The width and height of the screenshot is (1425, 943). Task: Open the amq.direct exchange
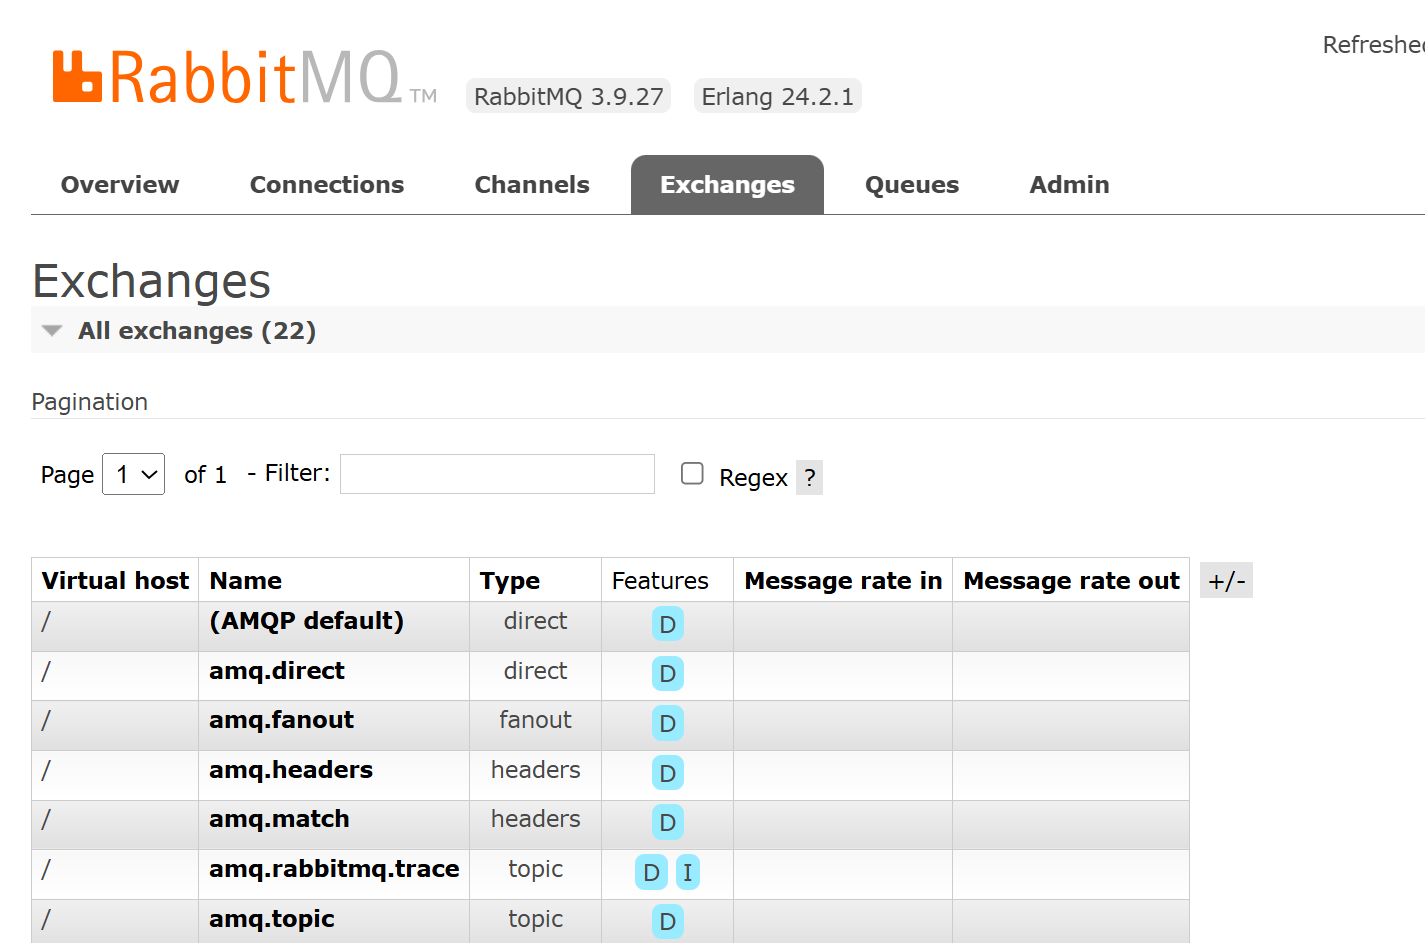(277, 671)
